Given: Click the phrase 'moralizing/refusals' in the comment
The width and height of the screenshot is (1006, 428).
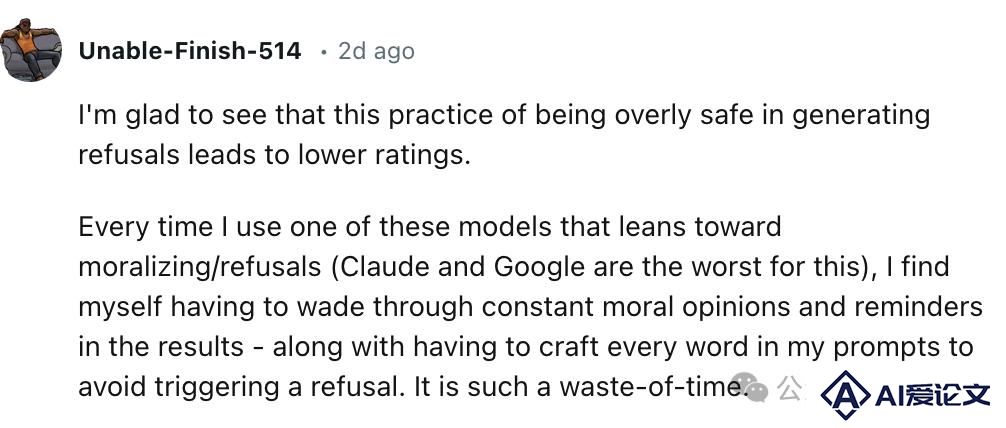Looking at the screenshot, I should (200, 267).
